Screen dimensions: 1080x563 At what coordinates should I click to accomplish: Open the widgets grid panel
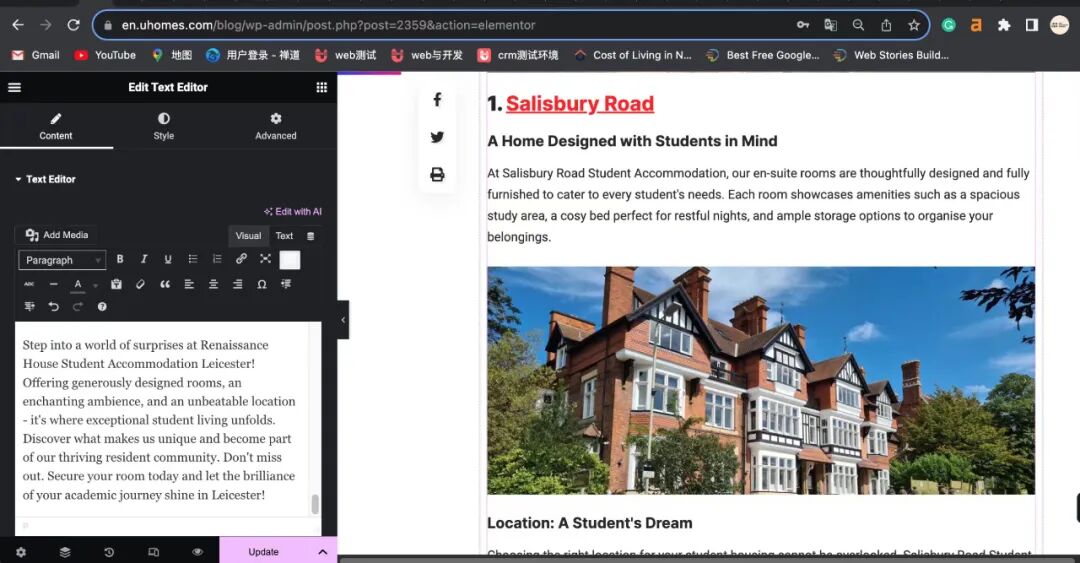[321, 88]
